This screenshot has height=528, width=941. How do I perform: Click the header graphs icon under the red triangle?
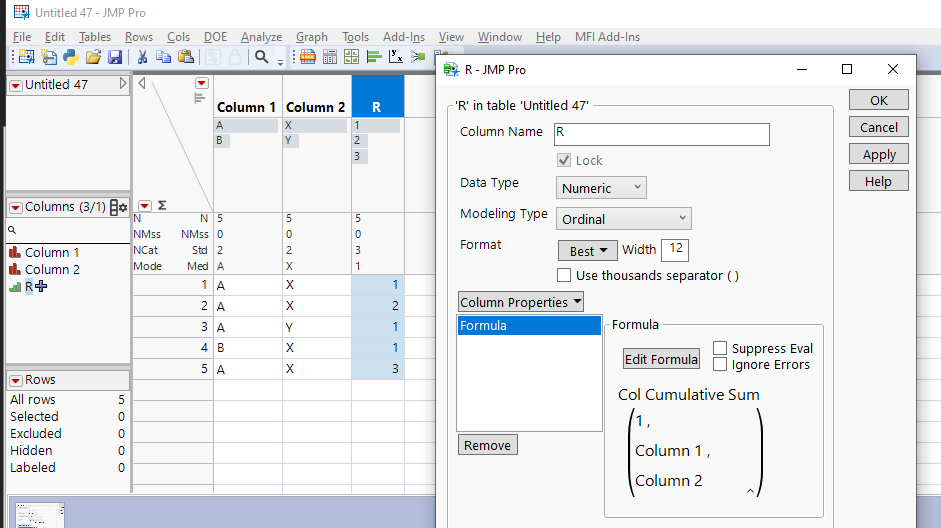(200, 98)
